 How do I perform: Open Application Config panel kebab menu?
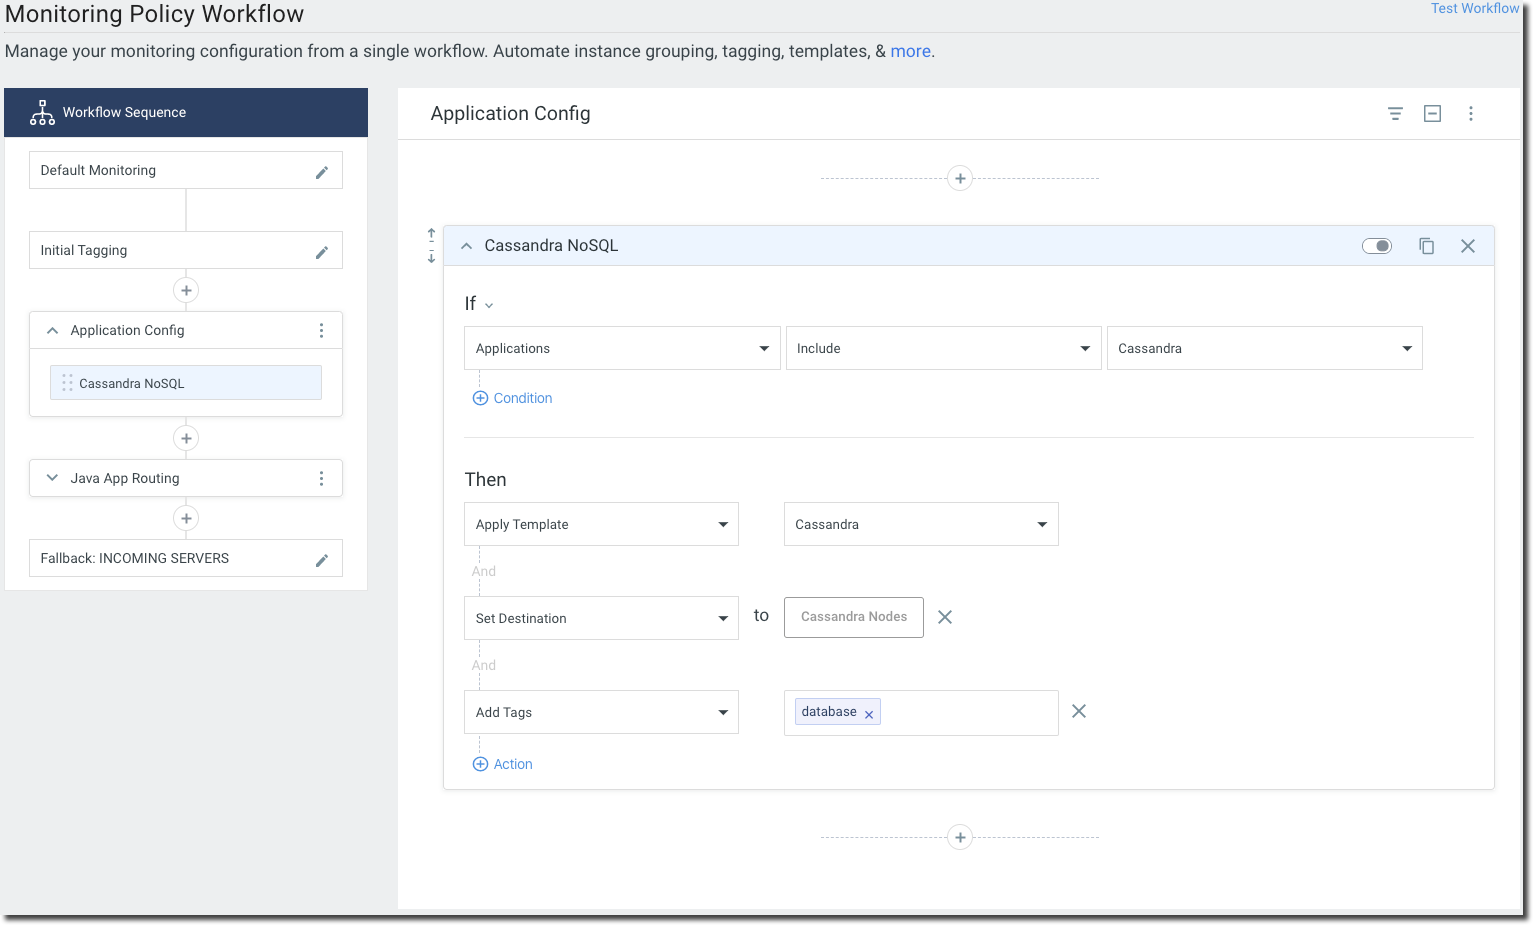click(x=1470, y=114)
